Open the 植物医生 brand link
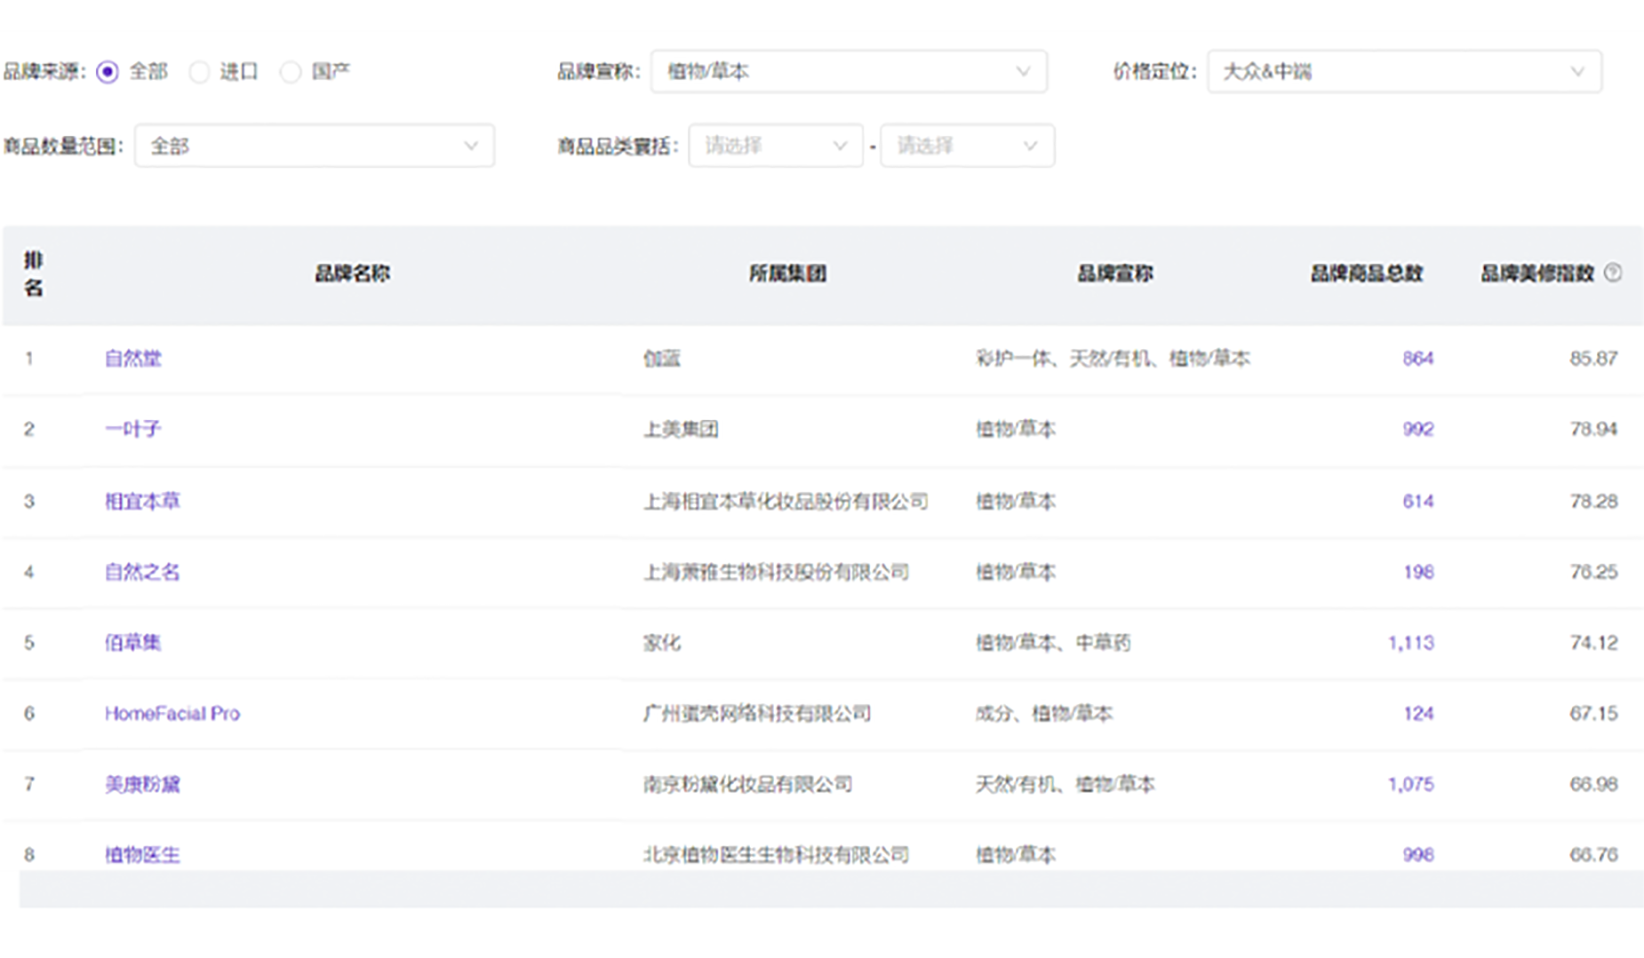Screen dimensions: 1644x958 click(x=142, y=855)
